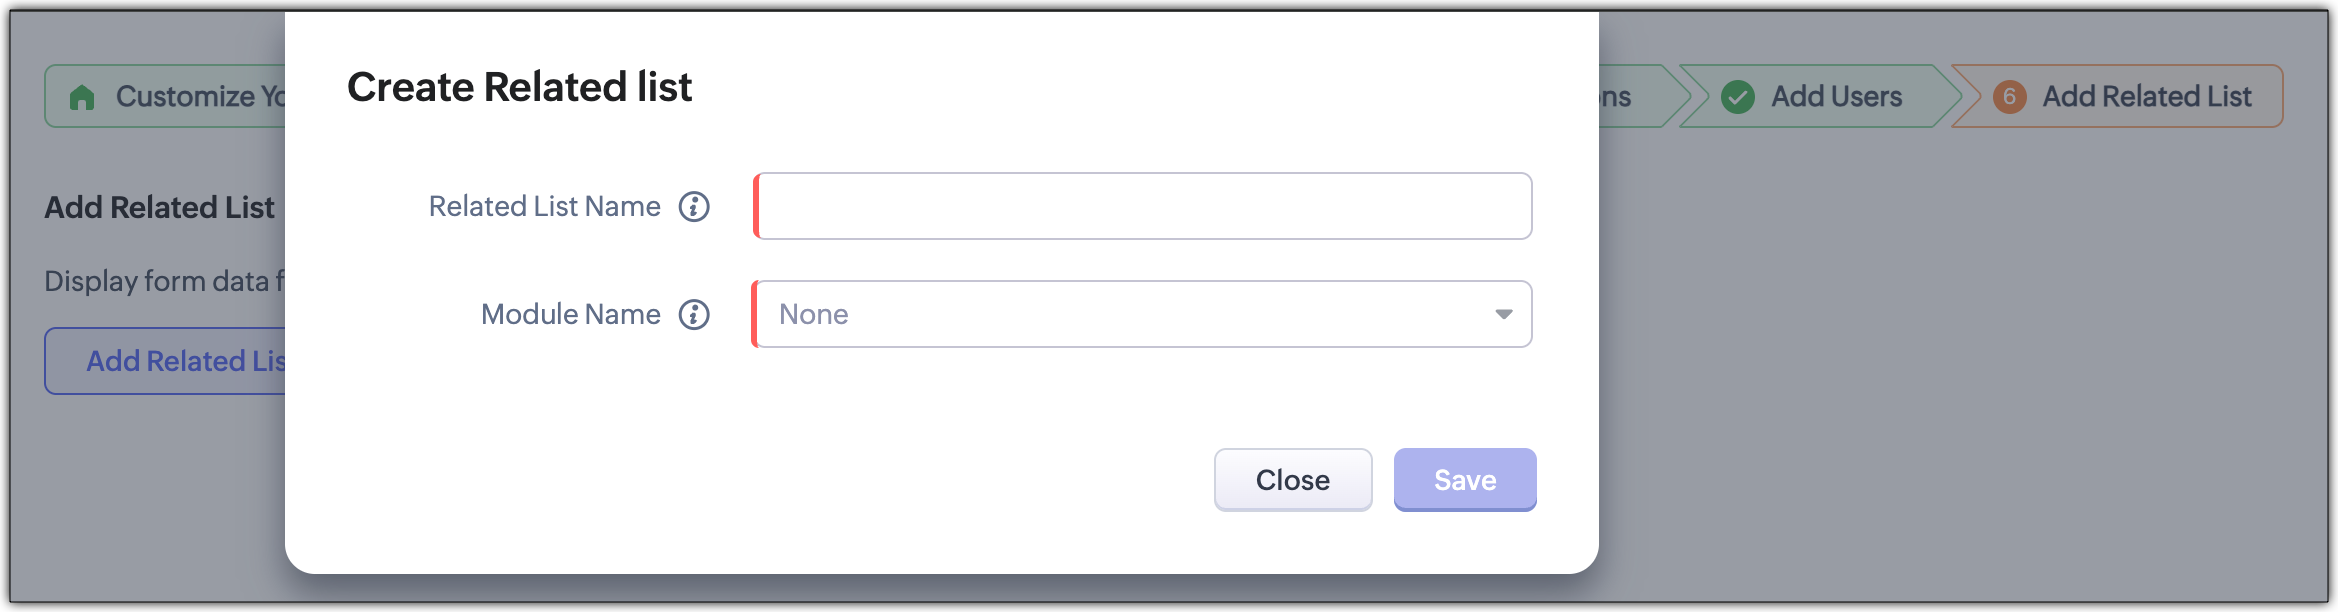
Task: Select the partially hidden step ending in "ns"
Action: (1618, 97)
